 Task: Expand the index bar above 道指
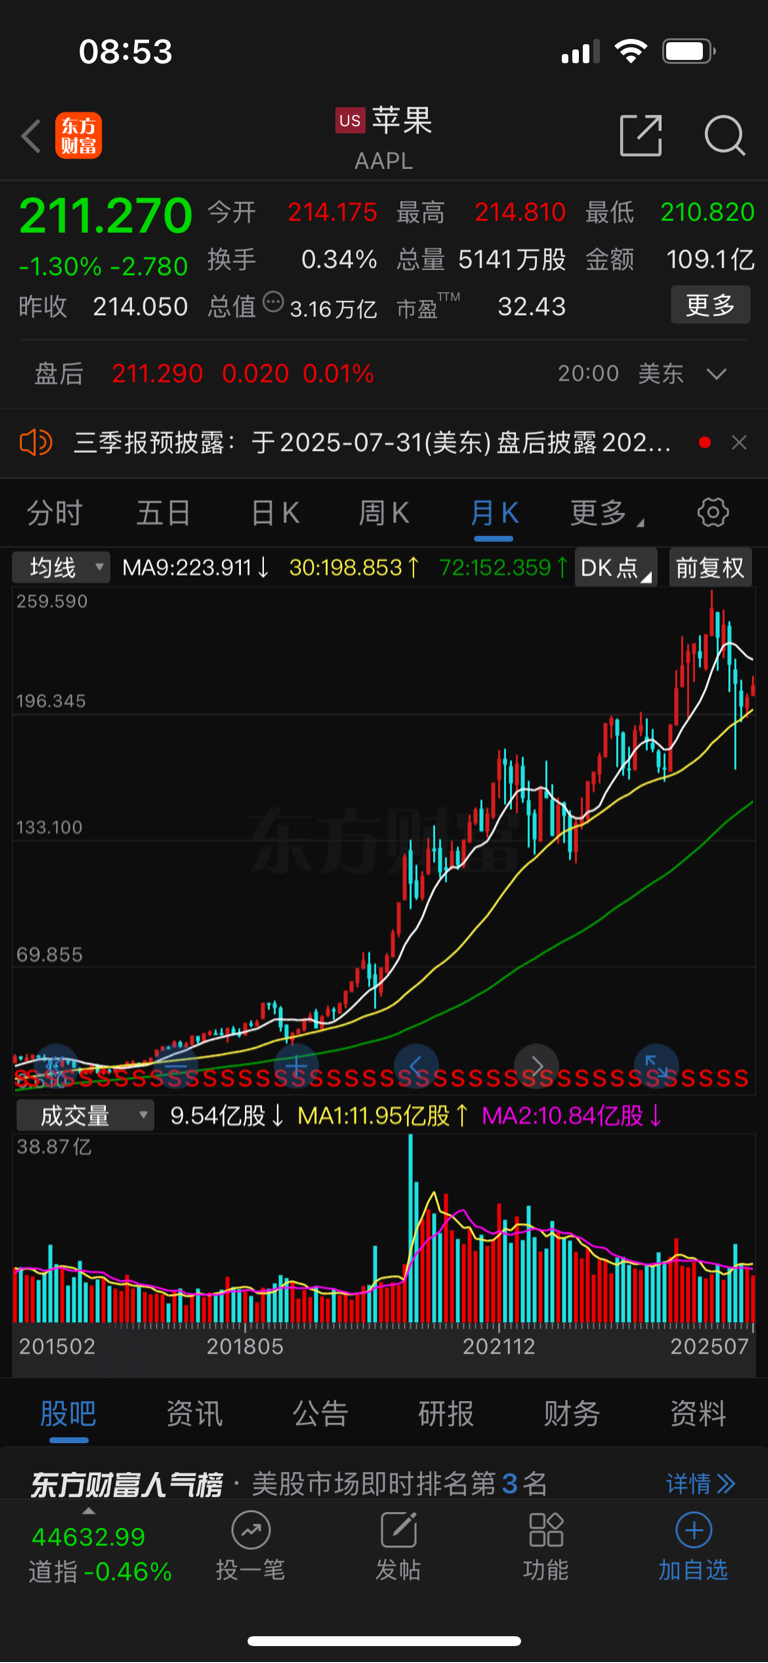click(x=89, y=1511)
